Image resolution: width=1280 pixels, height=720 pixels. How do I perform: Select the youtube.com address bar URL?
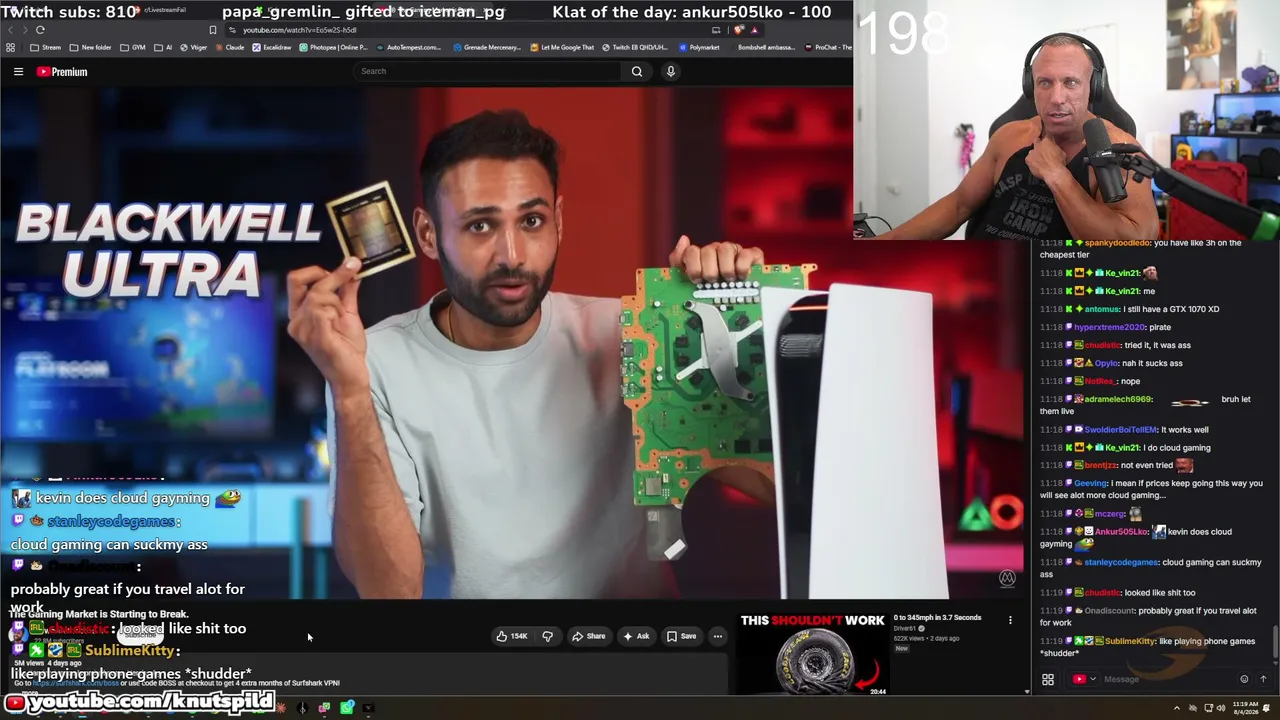(x=300, y=30)
